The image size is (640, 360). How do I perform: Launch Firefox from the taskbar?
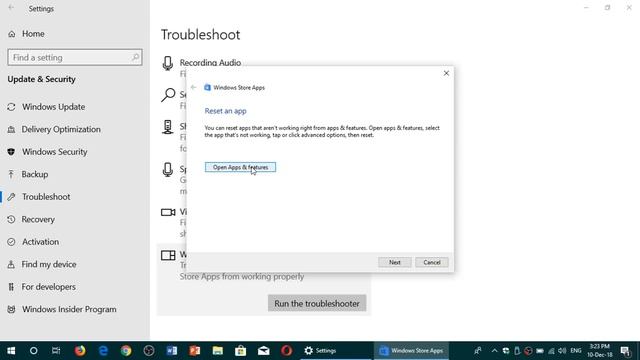(80, 351)
